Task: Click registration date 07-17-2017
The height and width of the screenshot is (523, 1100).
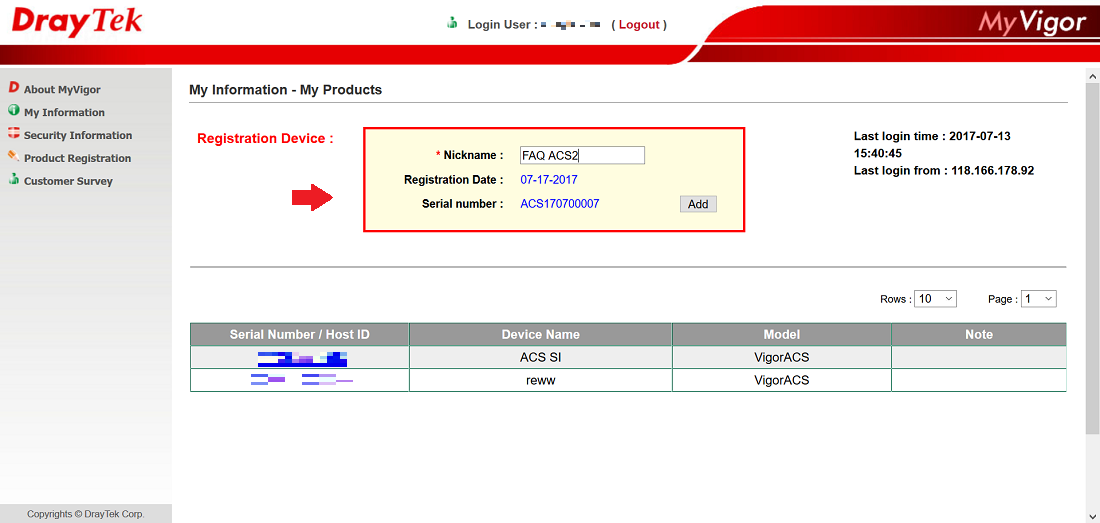Action: pos(549,179)
